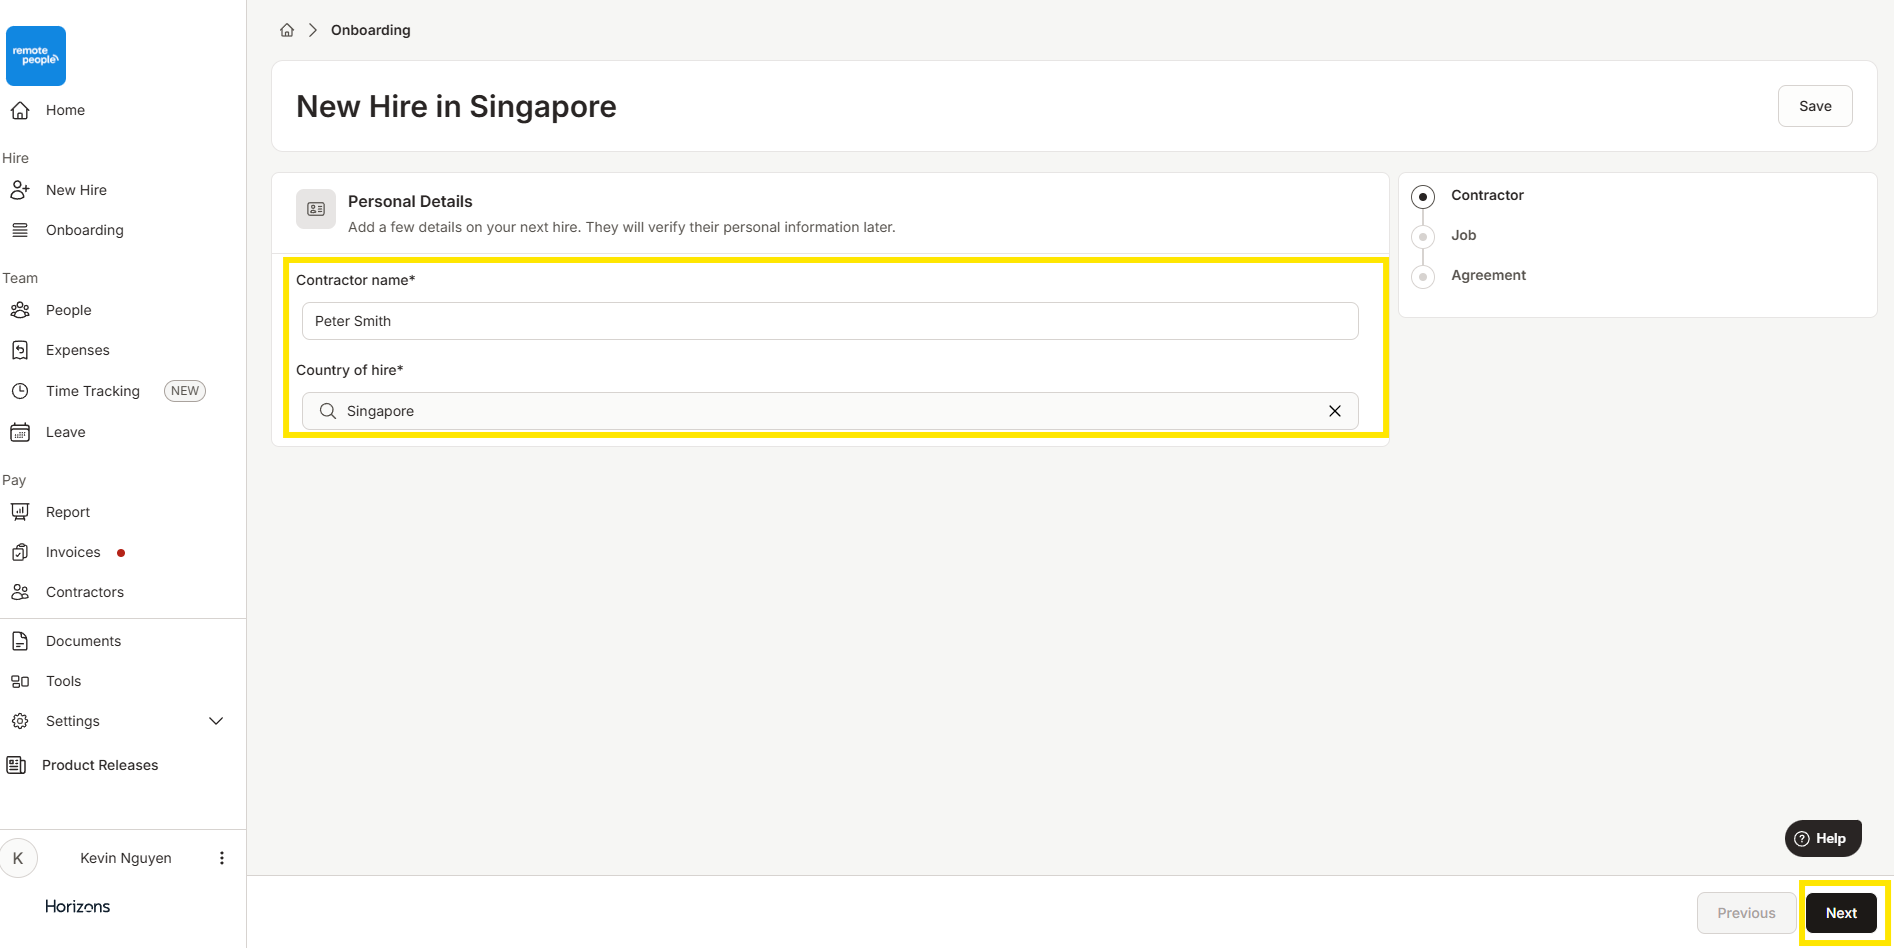Click the Invoices sidebar icon
The image size is (1894, 948).
[x=20, y=552]
